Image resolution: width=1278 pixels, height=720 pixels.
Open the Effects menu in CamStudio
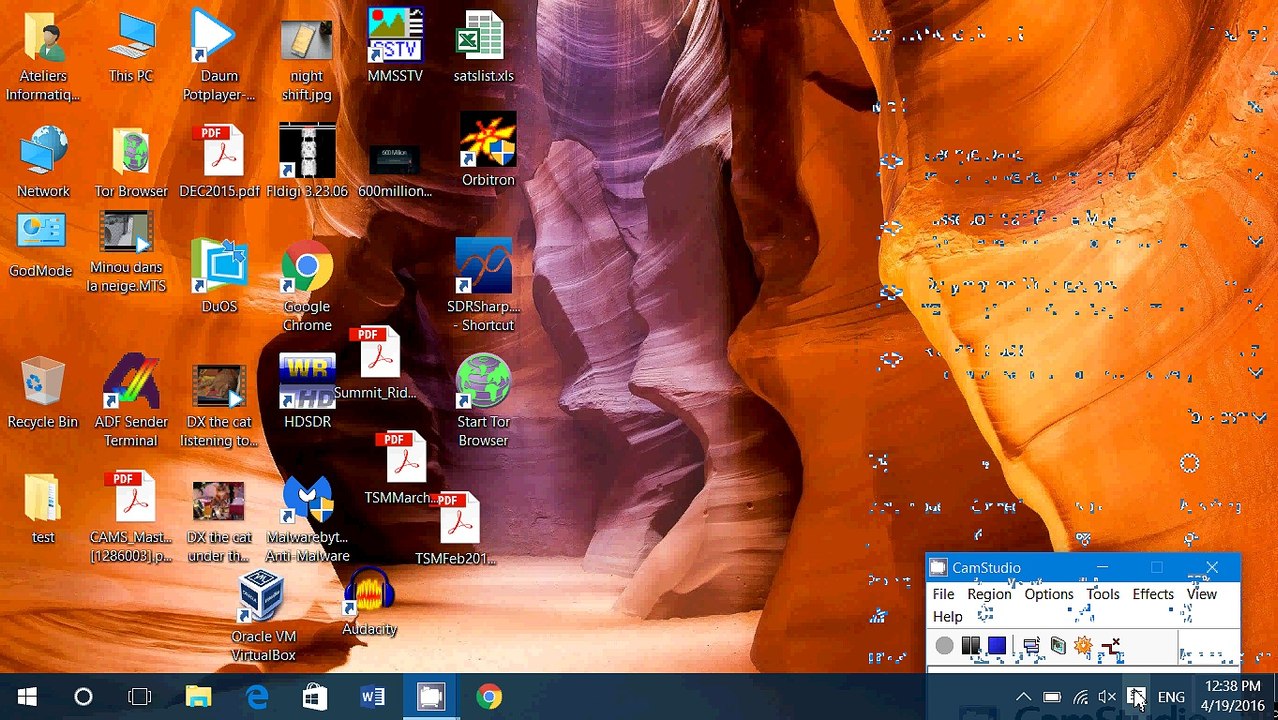[1152, 594]
